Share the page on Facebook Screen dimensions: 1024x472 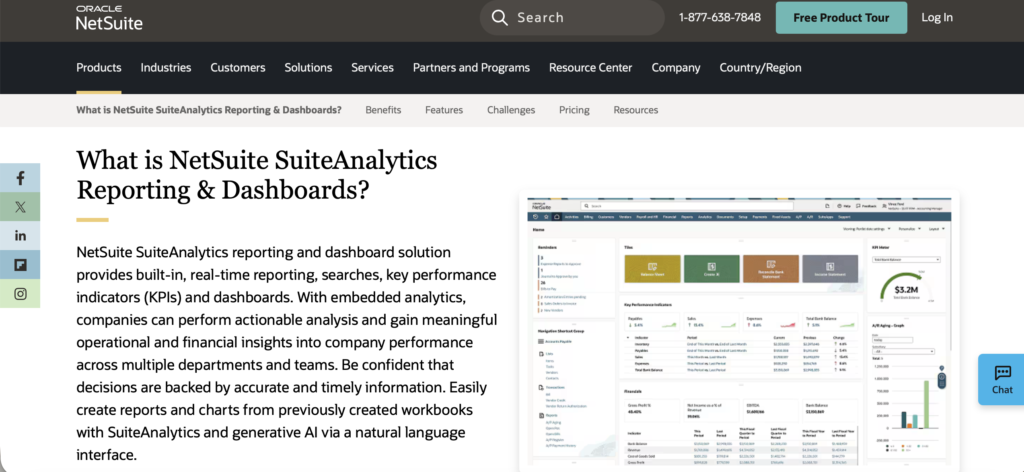[20, 178]
